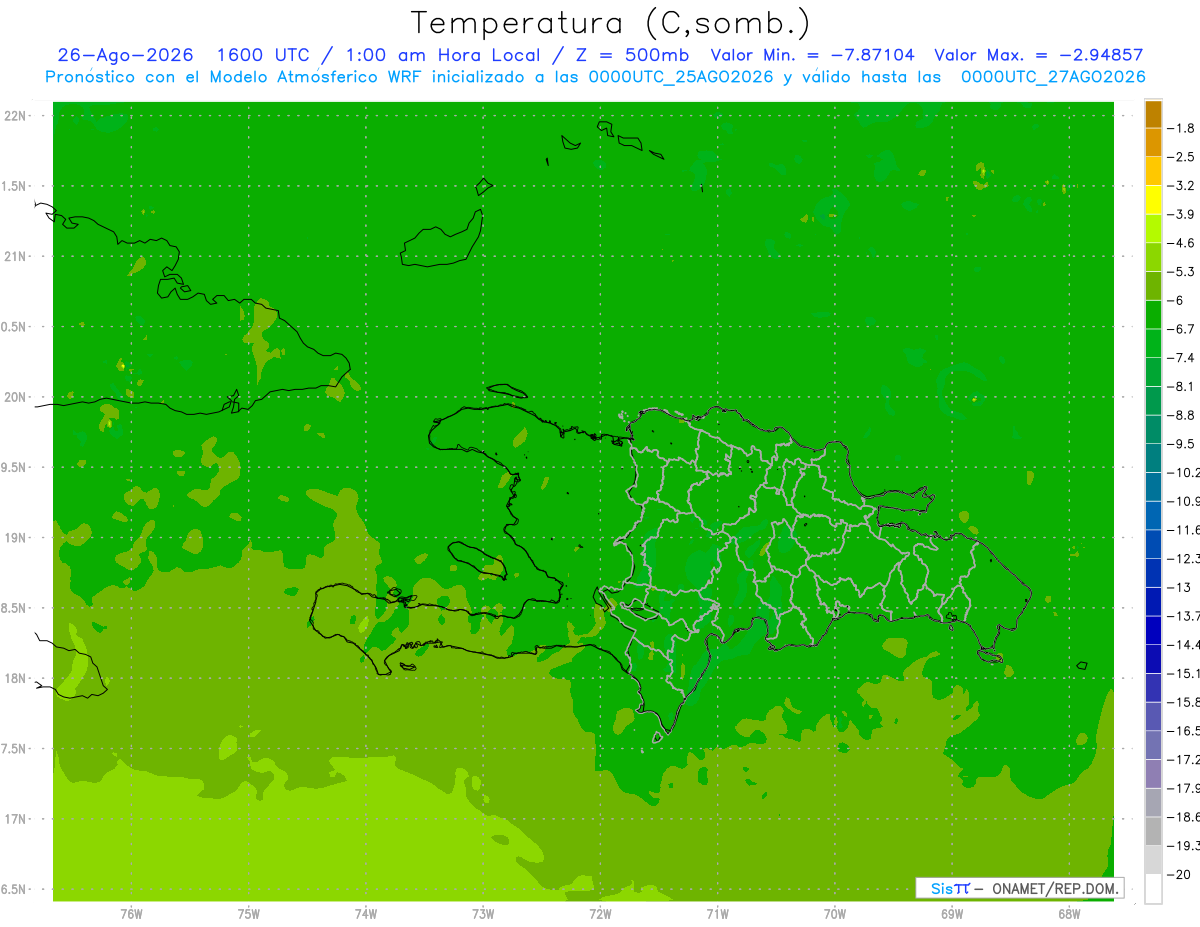This screenshot has height=927, width=1200.
Task: Click the "70W" longitude label
Action: coord(835,914)
